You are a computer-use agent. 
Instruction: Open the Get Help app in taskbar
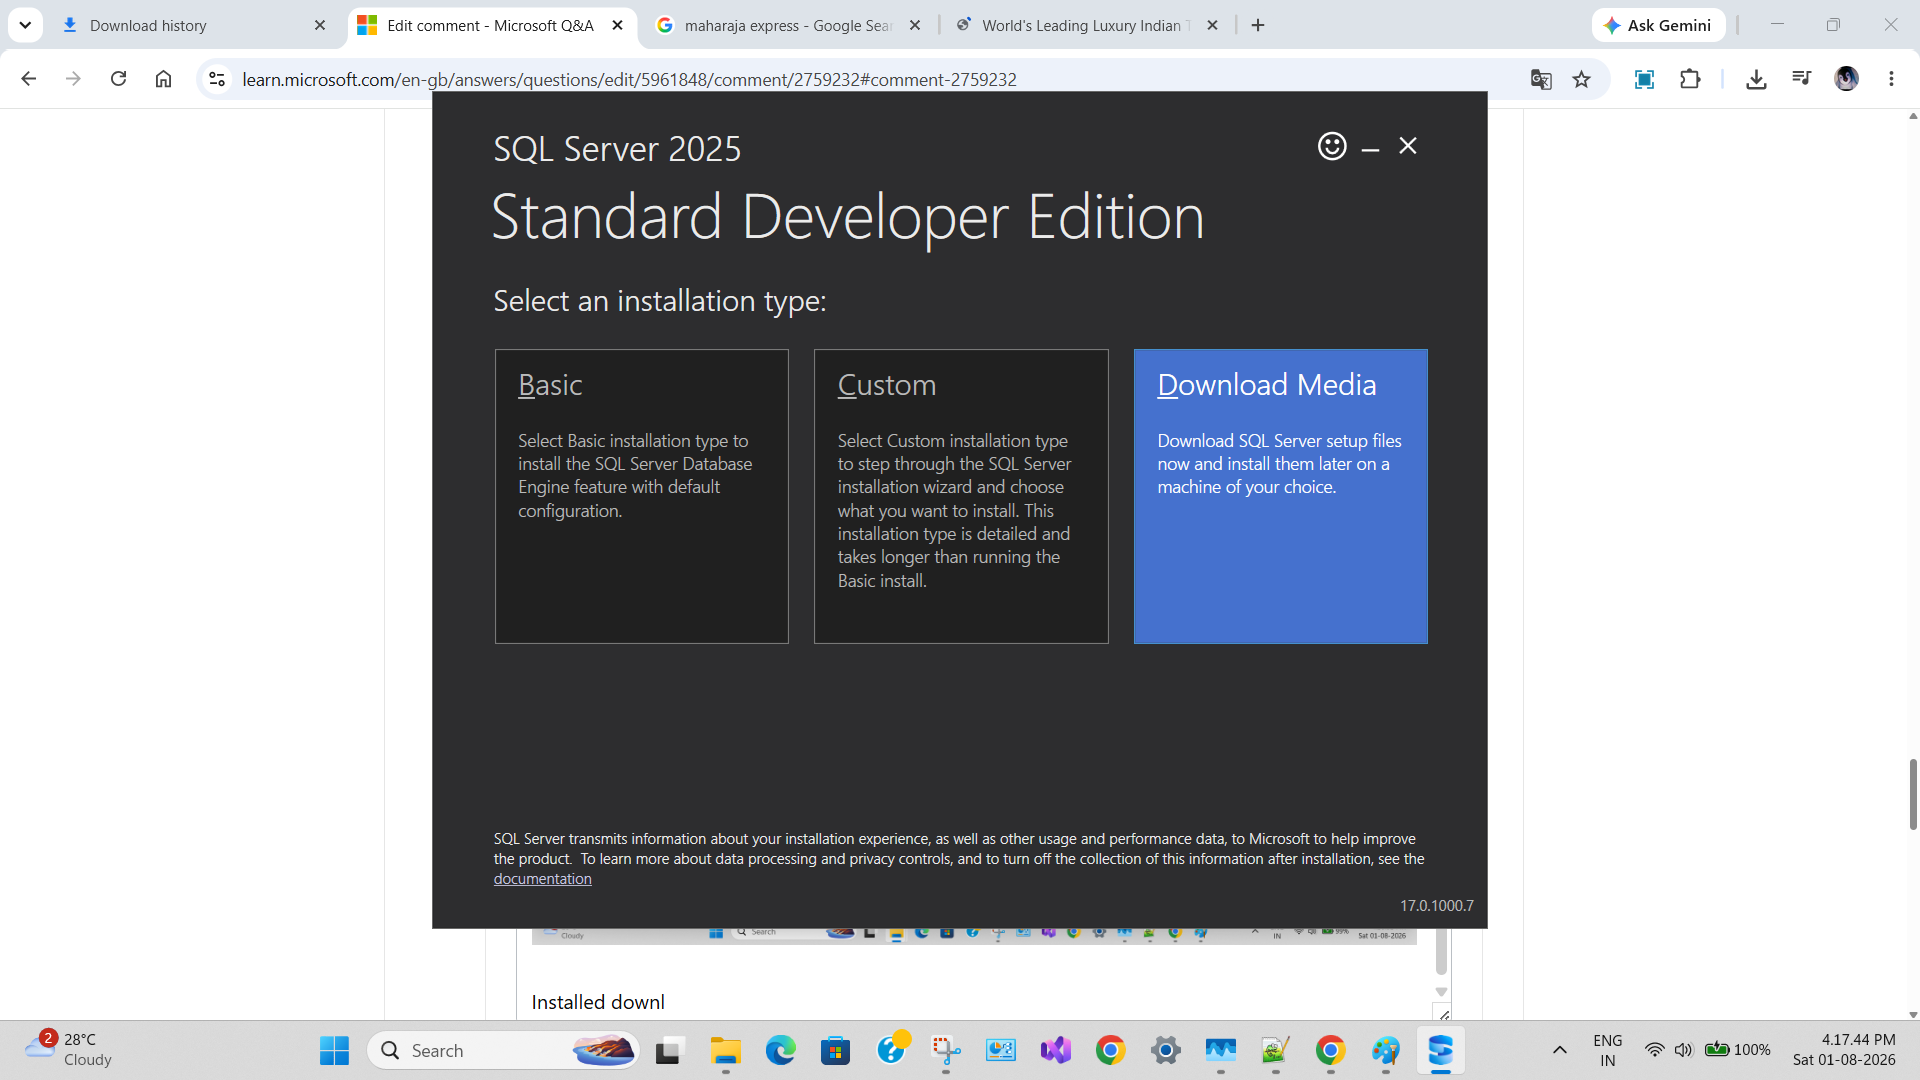click(891, 1050)
